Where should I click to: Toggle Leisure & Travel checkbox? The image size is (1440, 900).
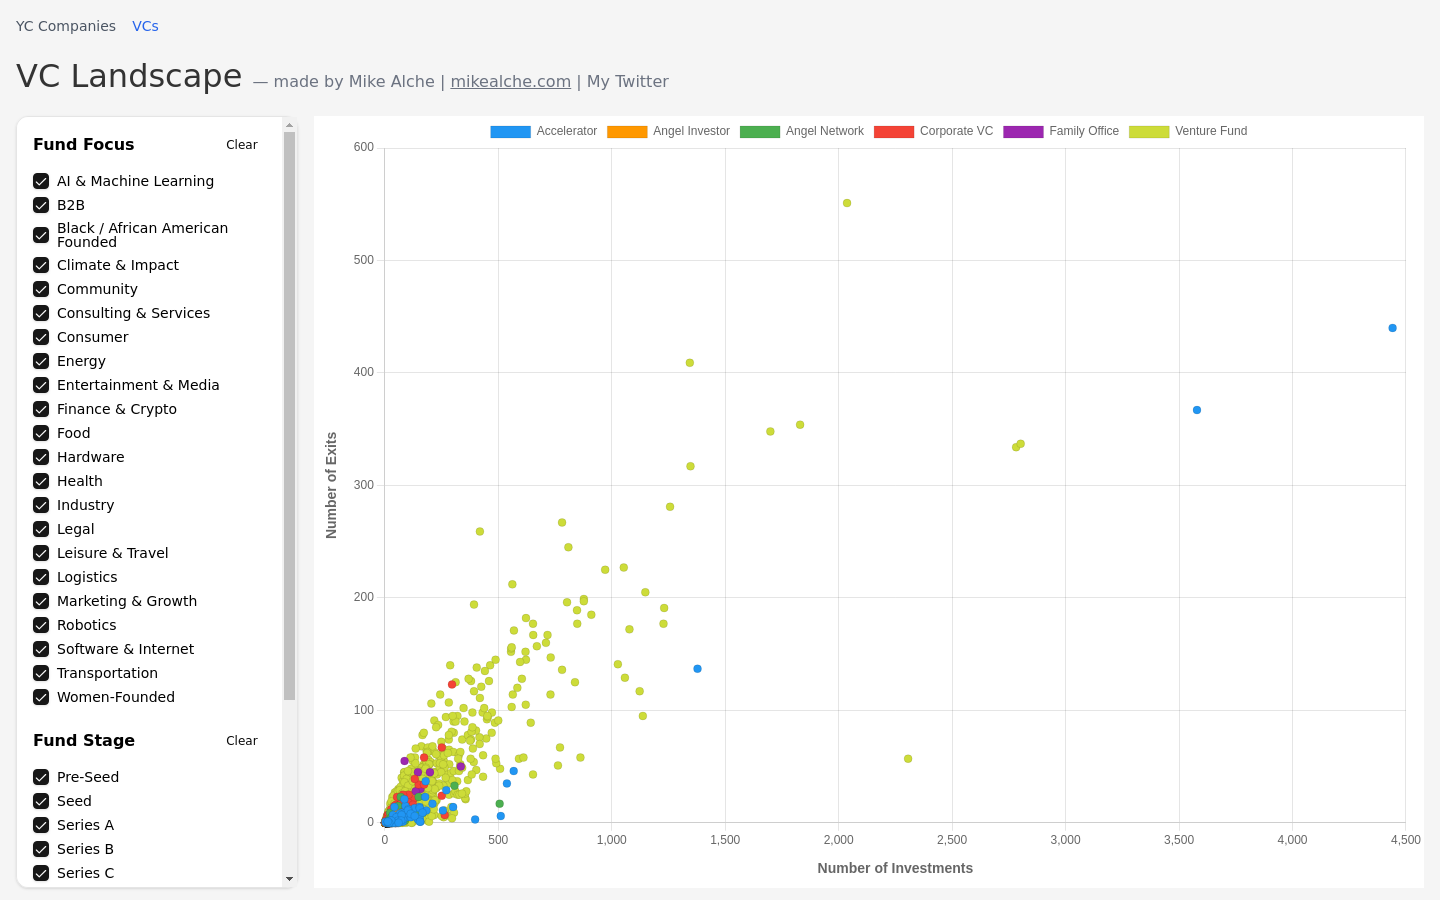(x=41, y=553)
